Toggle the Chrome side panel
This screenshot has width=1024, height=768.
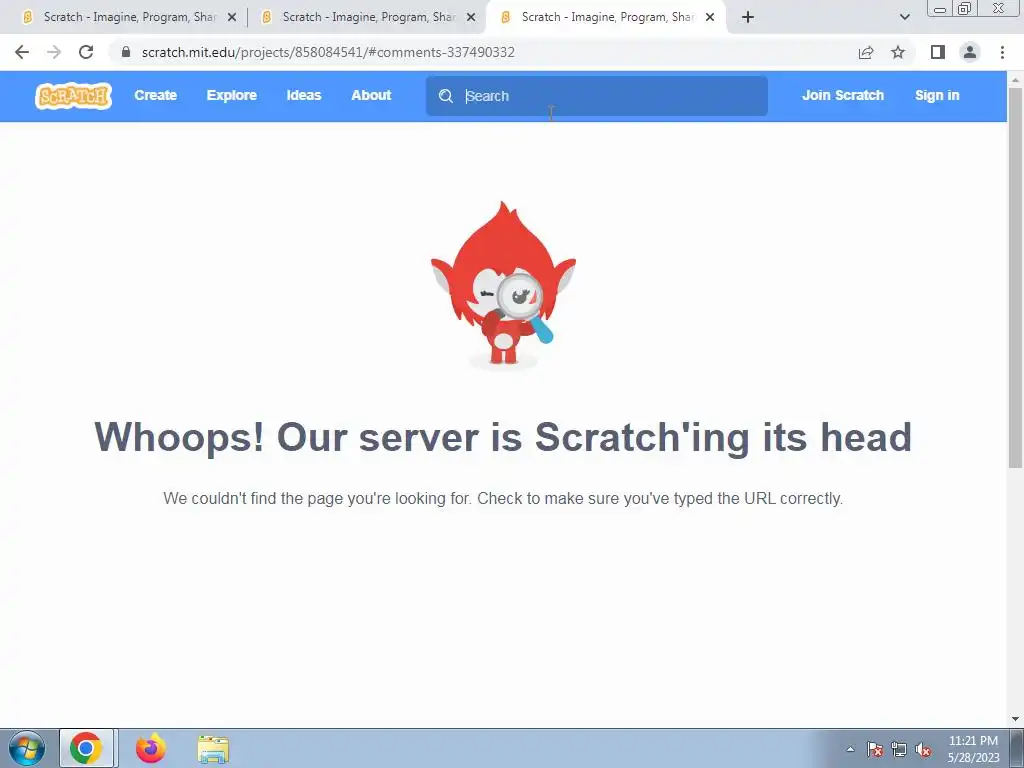(x=938, y=52)
